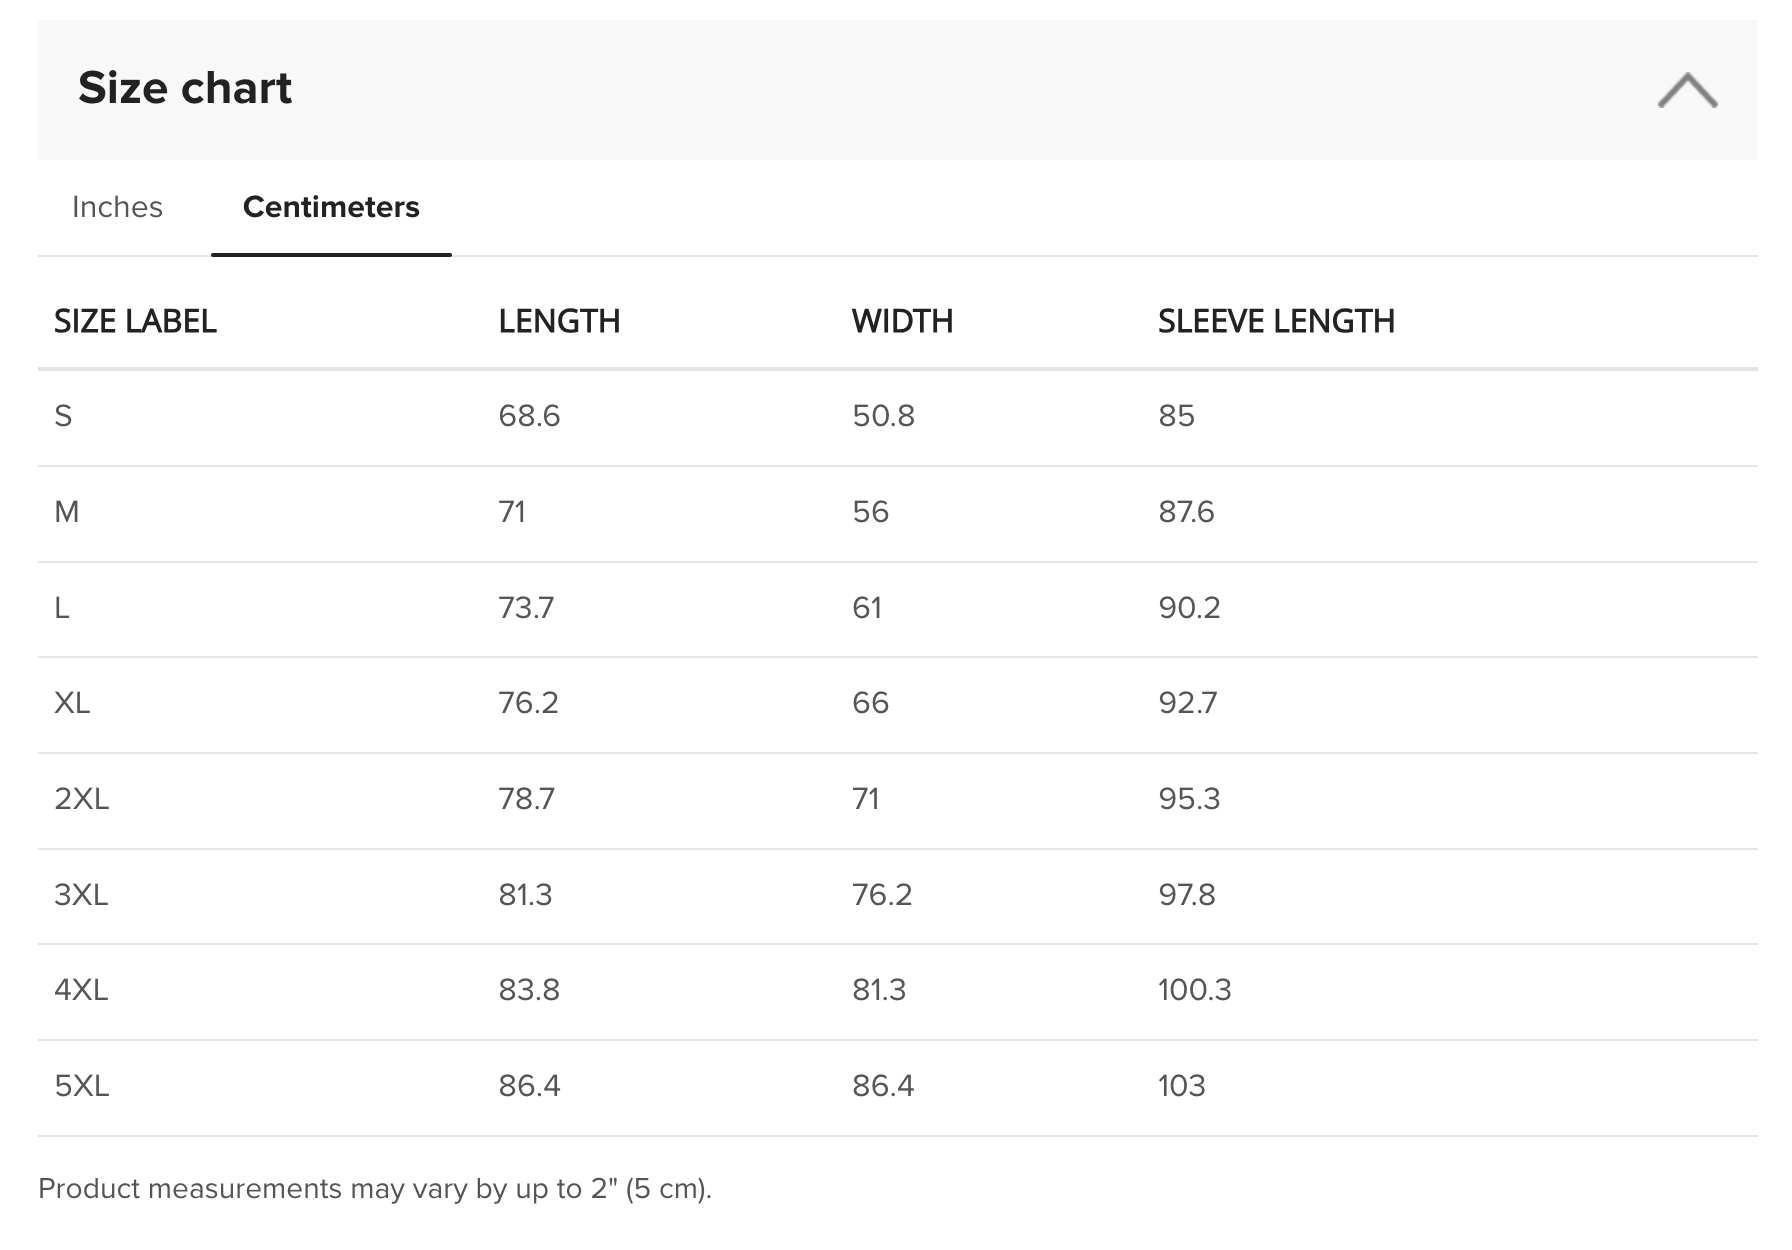Select the 3XL size row label
The image size is (1792, 1250).
[x=81, y=894]
